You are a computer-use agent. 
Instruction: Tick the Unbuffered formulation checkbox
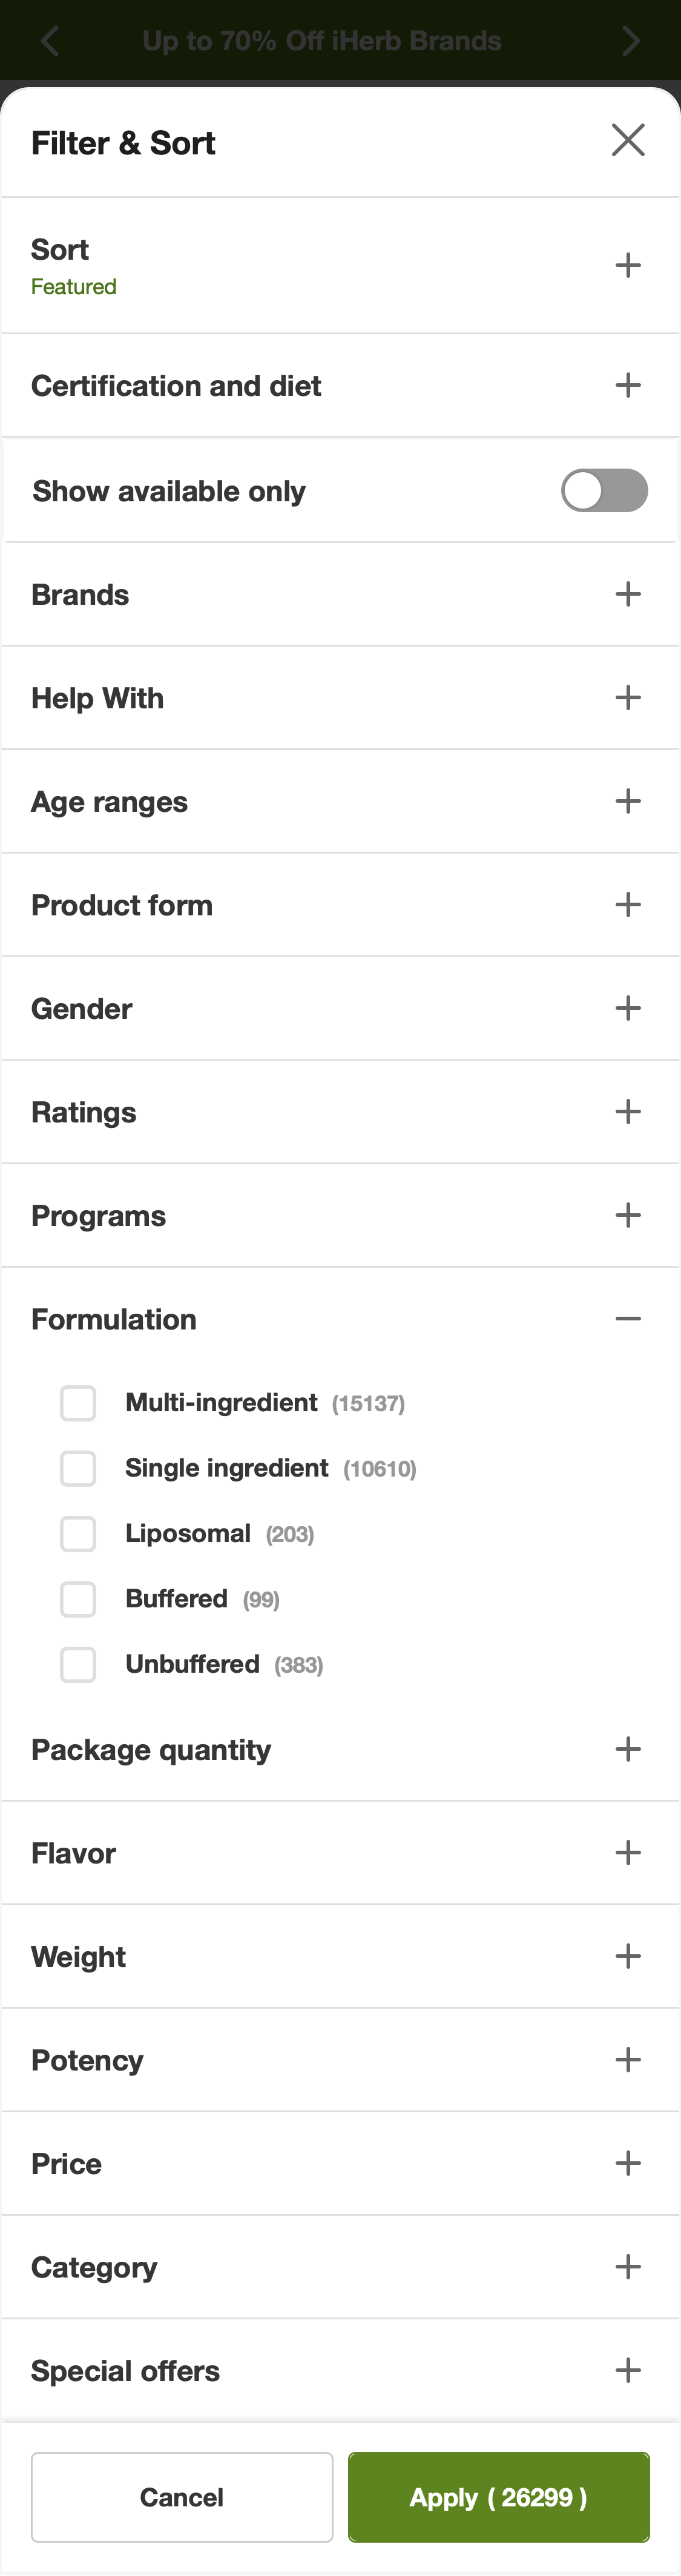pyautogui.click(x=78, y=1665)
